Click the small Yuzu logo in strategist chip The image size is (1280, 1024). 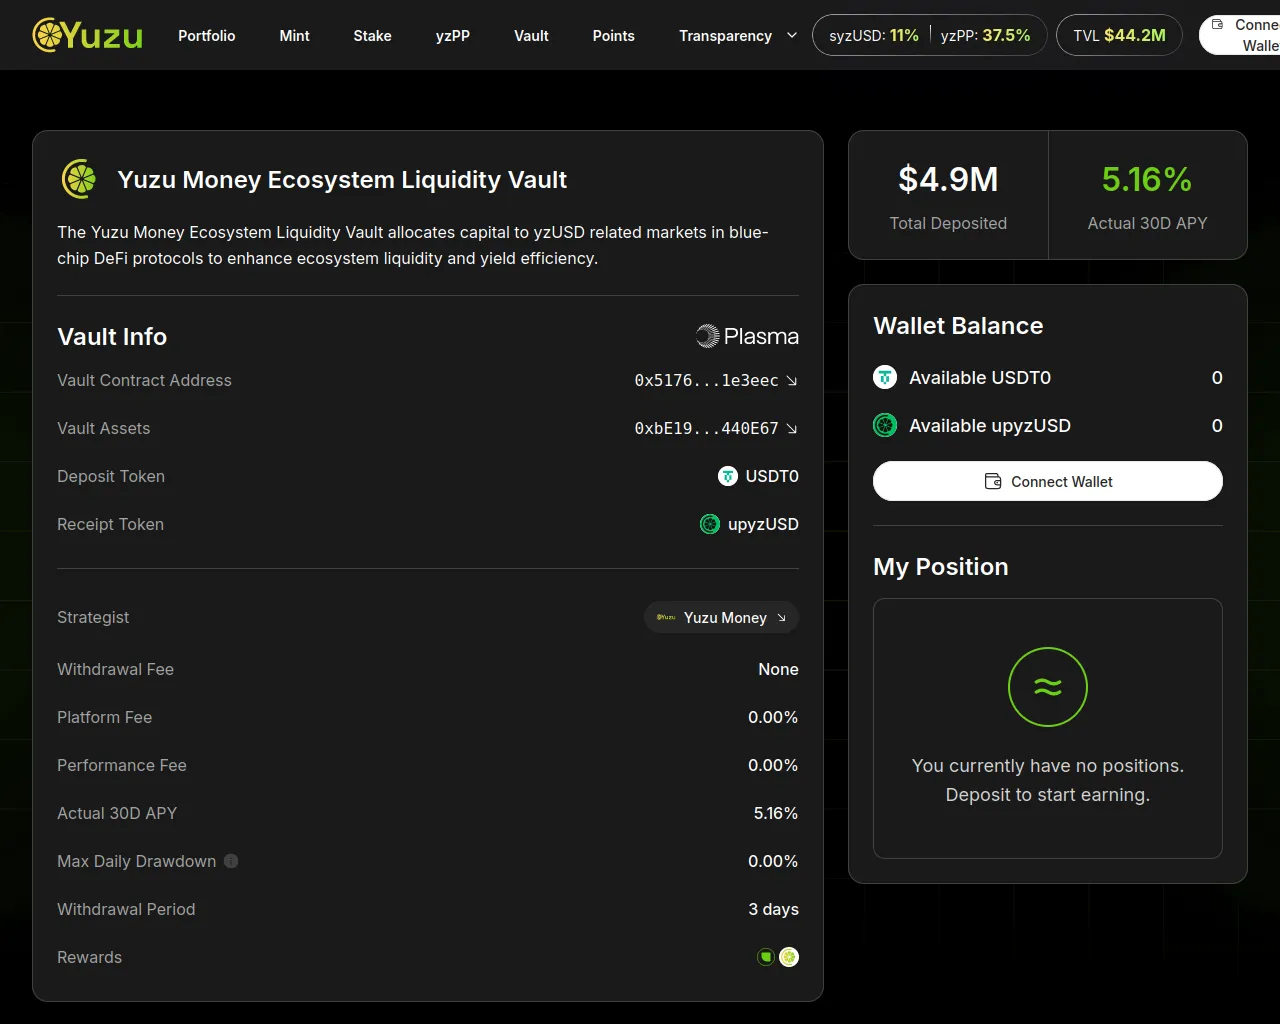tap(666, 618)
